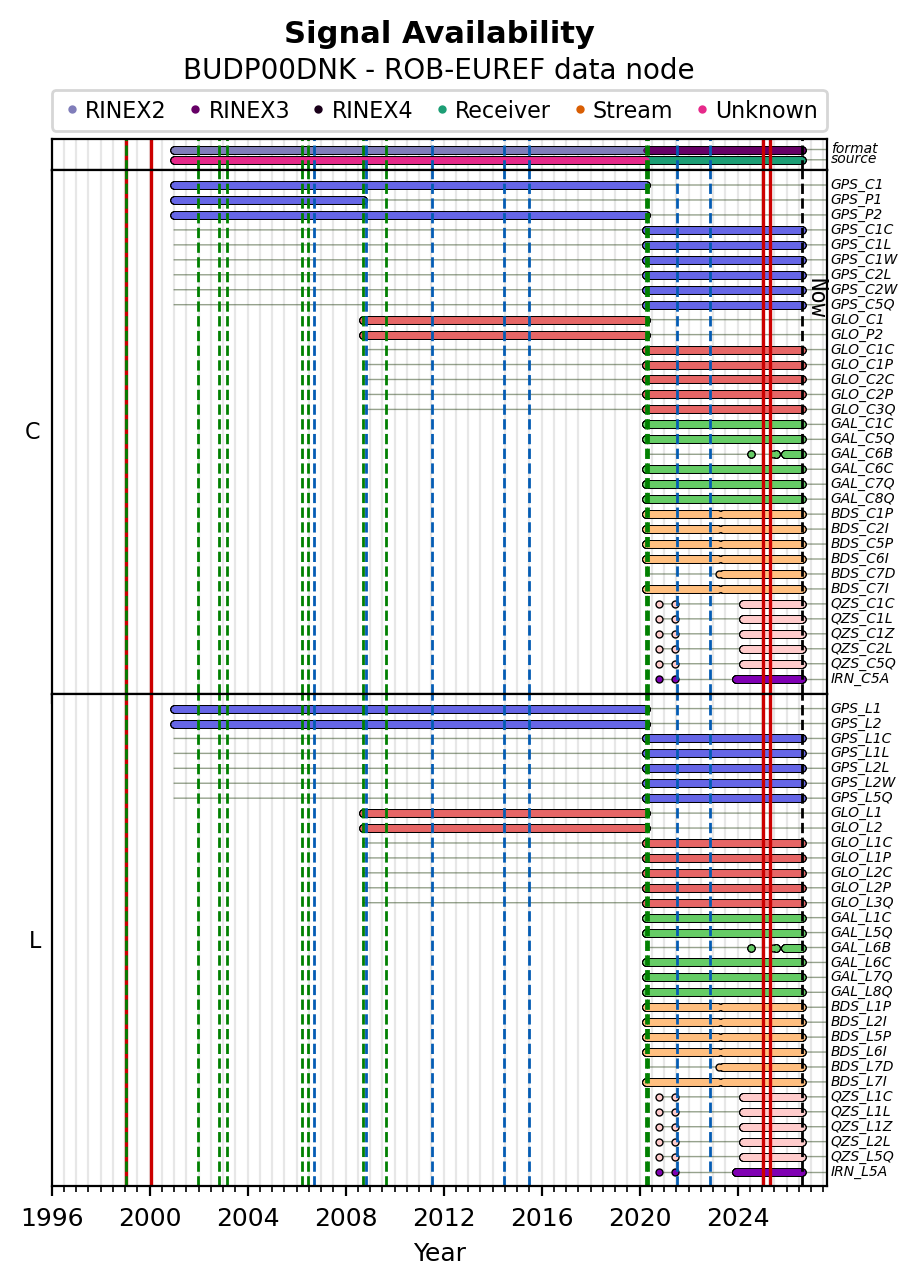This screenshot has width=918, height=1285.
Task: Select the IRN_L5A row label
Action: coord(861,1171)
